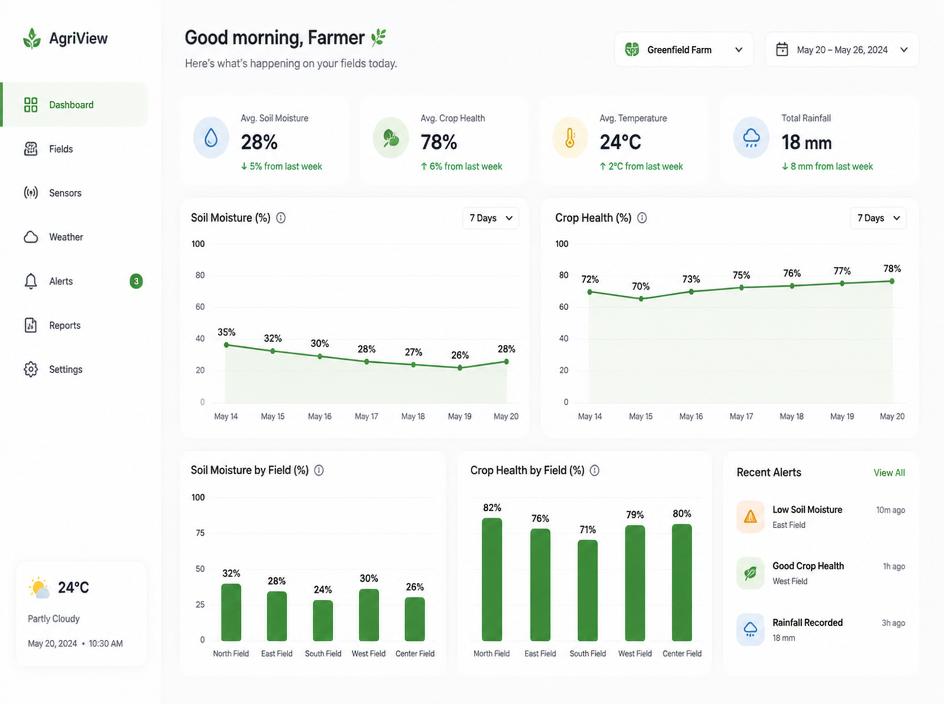Open the Greenfield Farm dropdown
Image resolution: width=944 pixels, height=704 pixels.
pos(684,49)
